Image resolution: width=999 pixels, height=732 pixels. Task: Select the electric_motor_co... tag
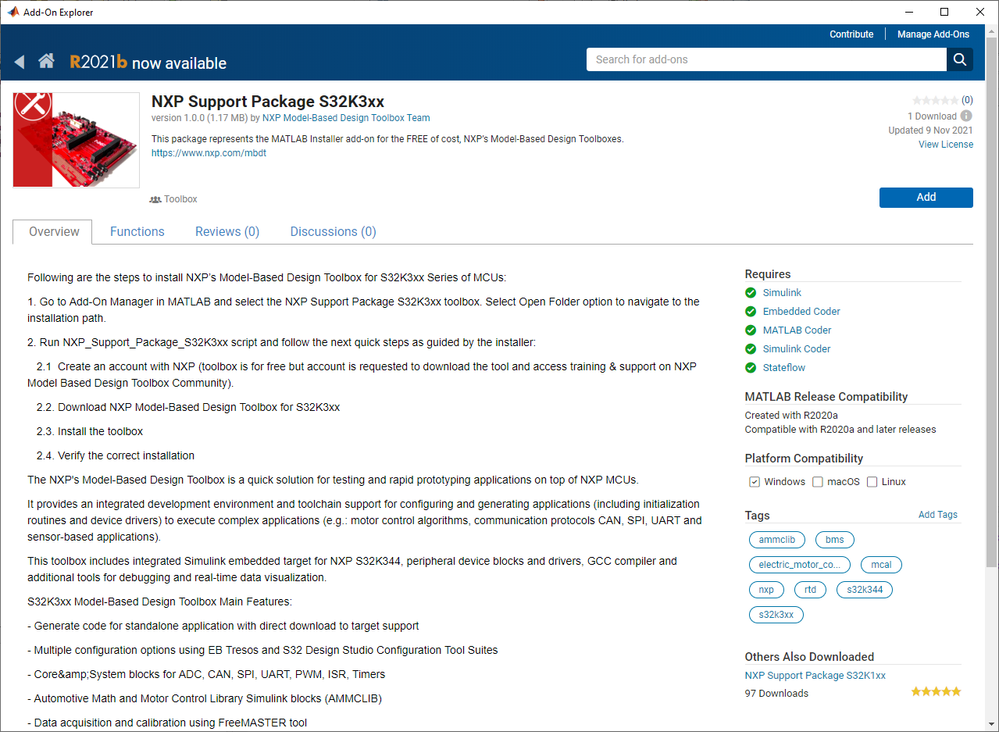click(799, 564)
